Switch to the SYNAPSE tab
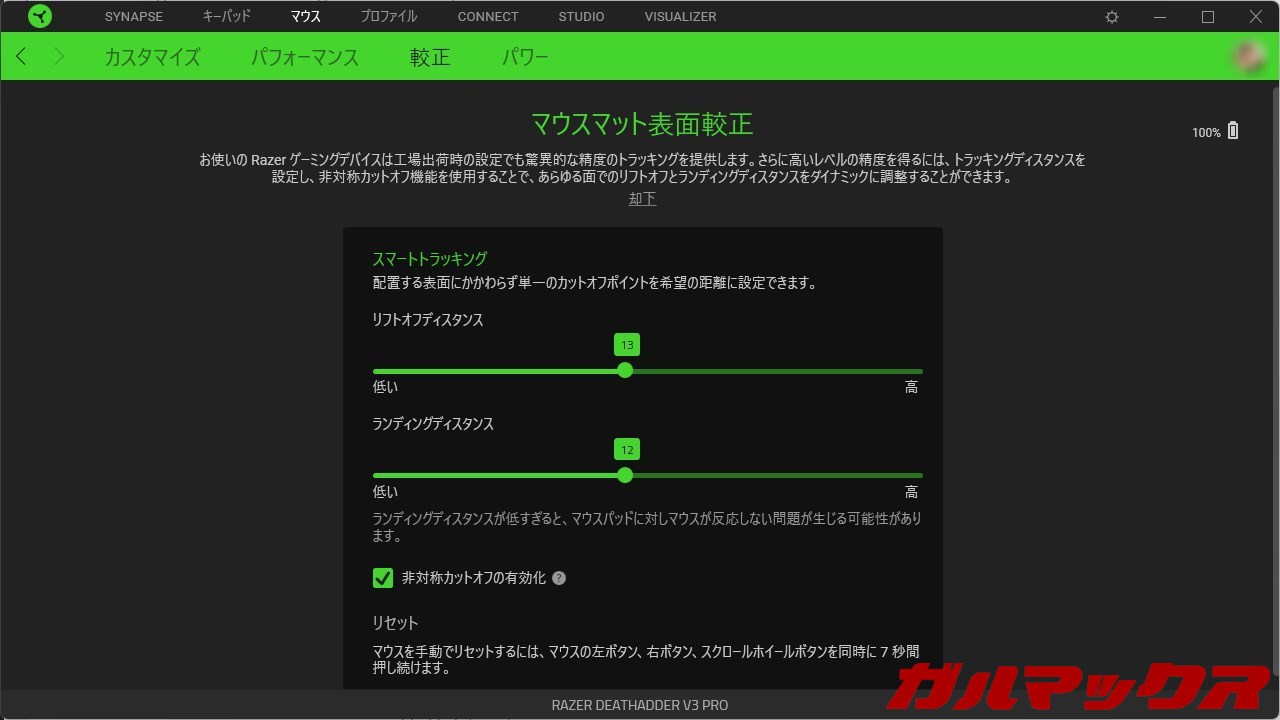 pyautogui.click(x=134, y=17)
